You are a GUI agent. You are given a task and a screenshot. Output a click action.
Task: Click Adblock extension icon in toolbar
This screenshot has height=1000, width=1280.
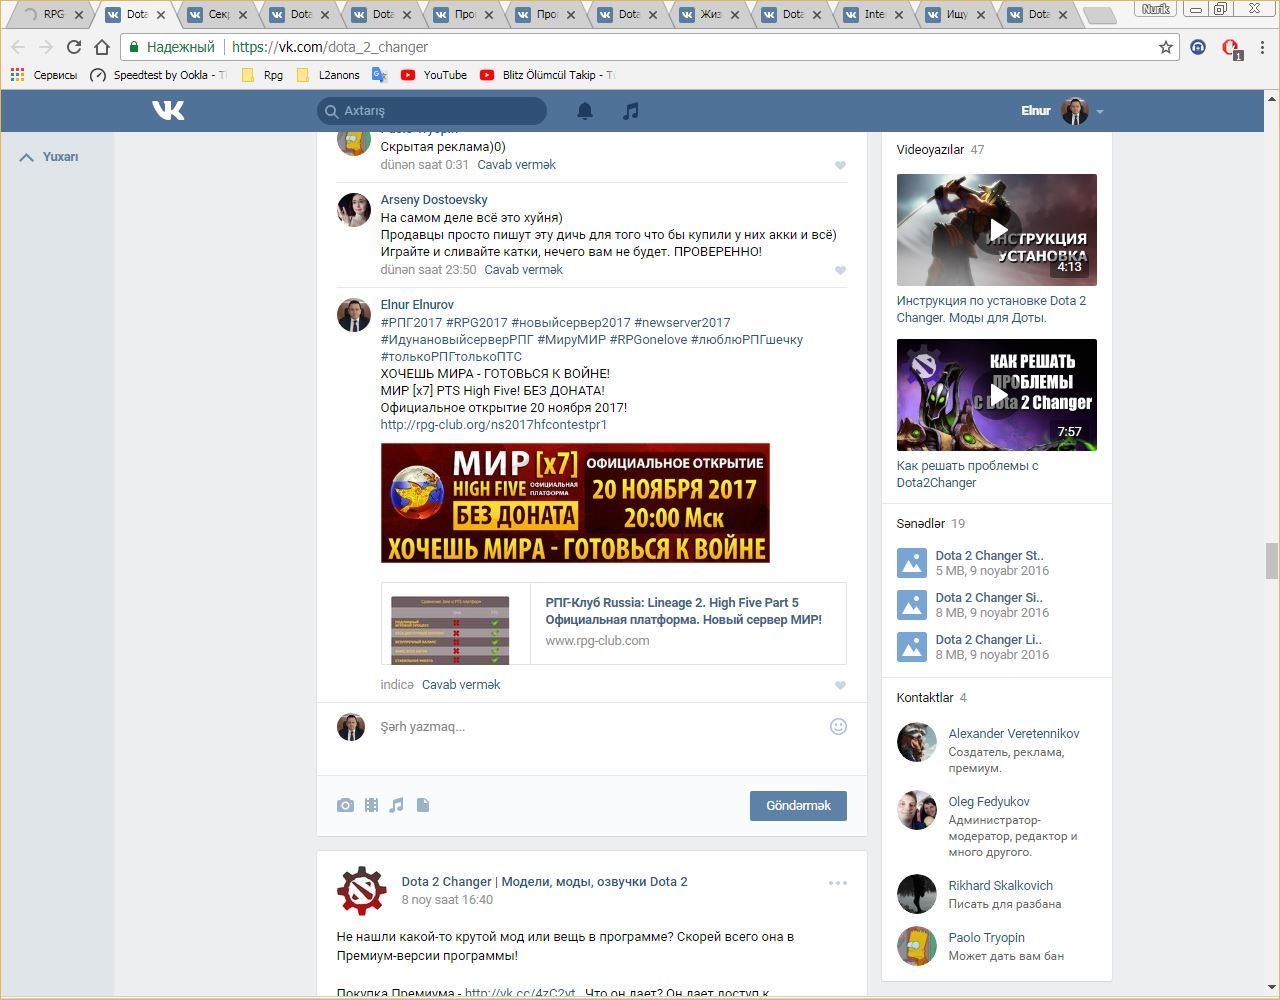click(1232, 48)
